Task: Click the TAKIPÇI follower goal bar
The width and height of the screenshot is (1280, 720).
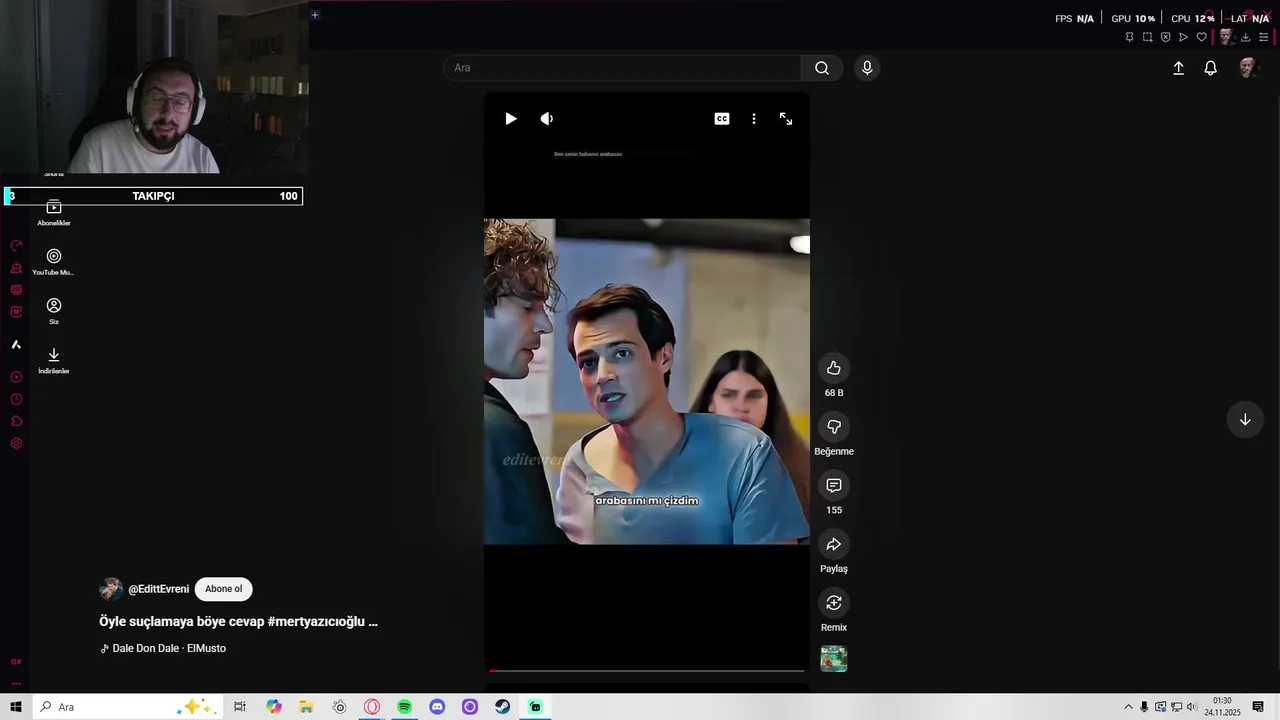Action: pyautogui.click(x=153, y=196)
